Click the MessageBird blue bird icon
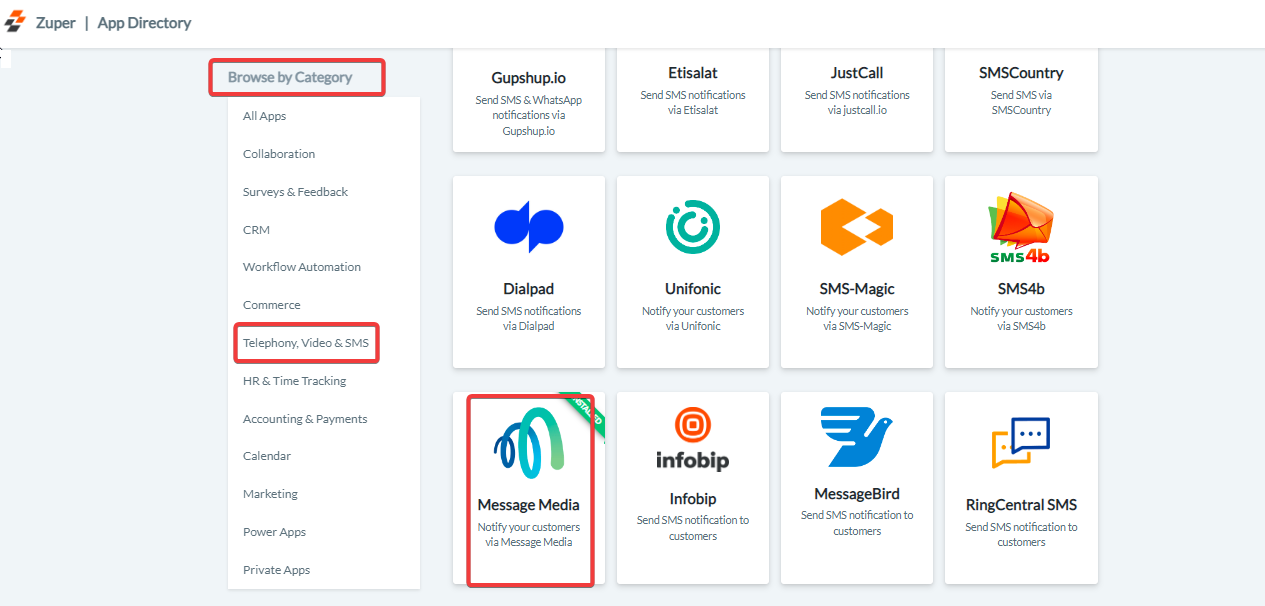Screen dimensions: 1265x606 (x=857, y=437)
